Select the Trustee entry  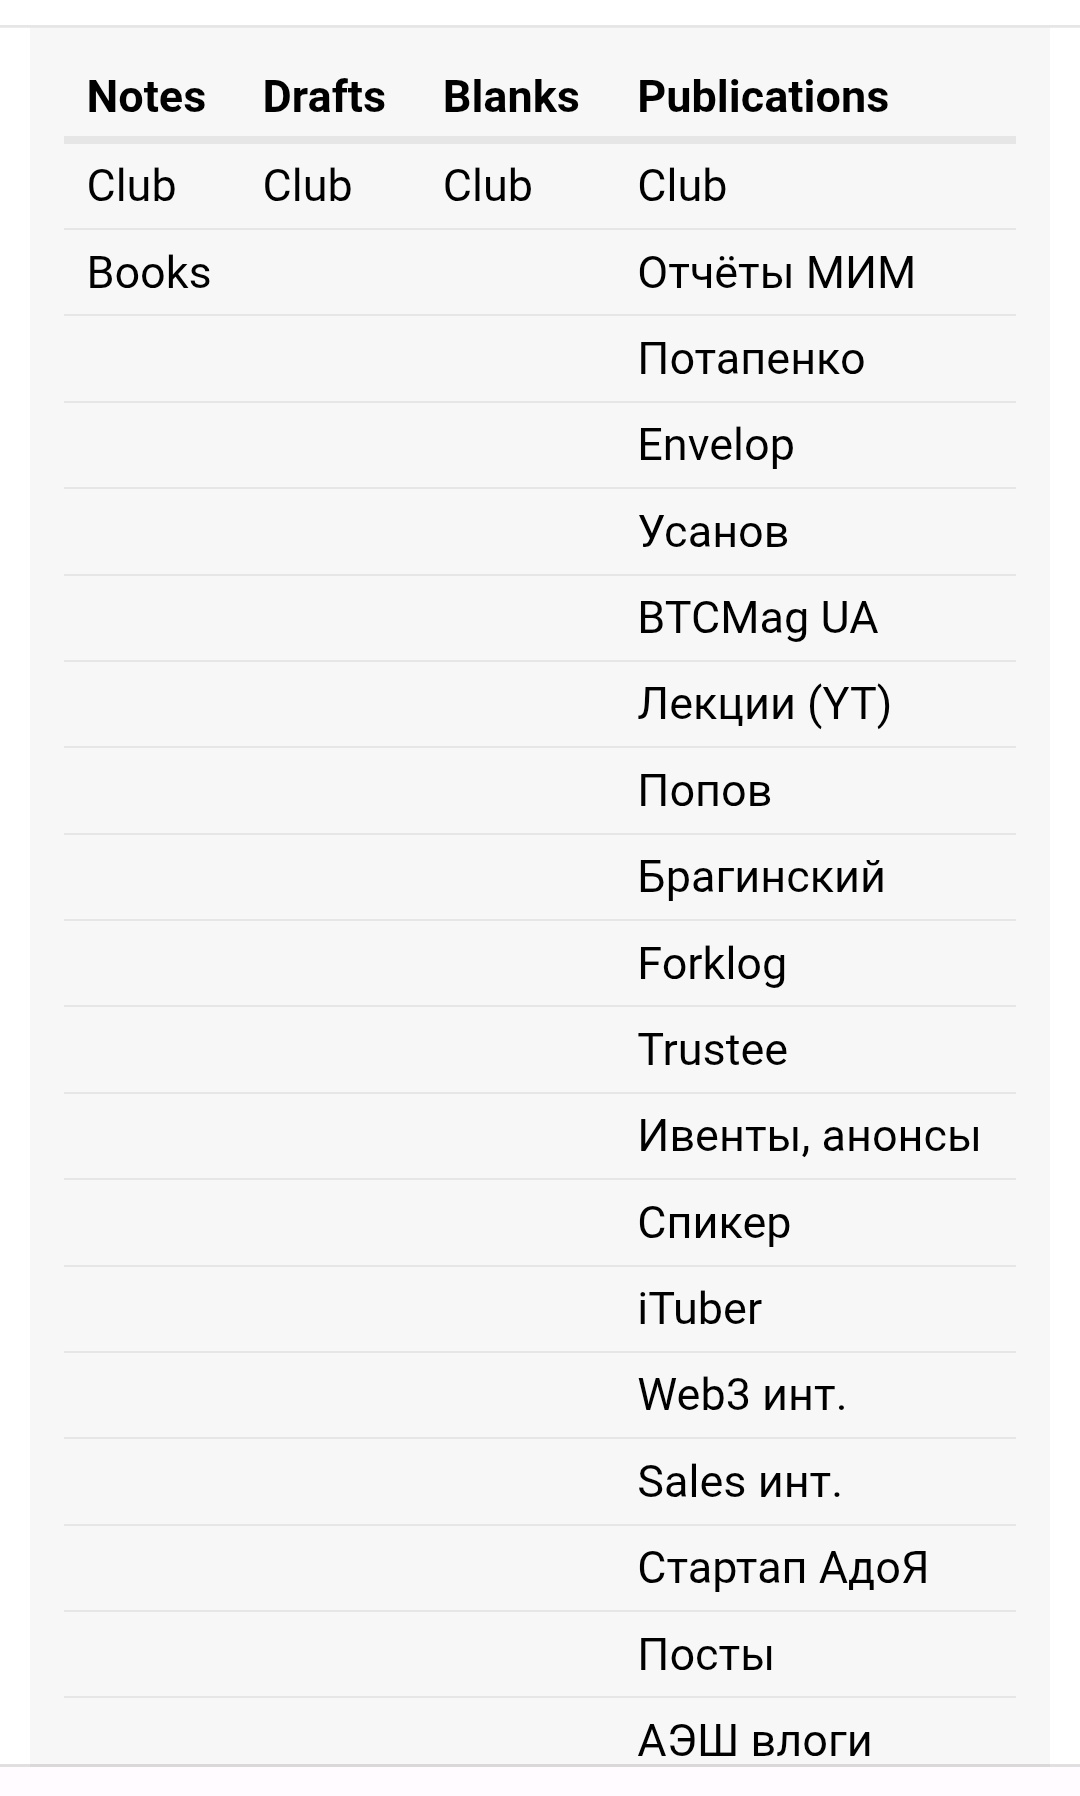(x=712, y=1050)
